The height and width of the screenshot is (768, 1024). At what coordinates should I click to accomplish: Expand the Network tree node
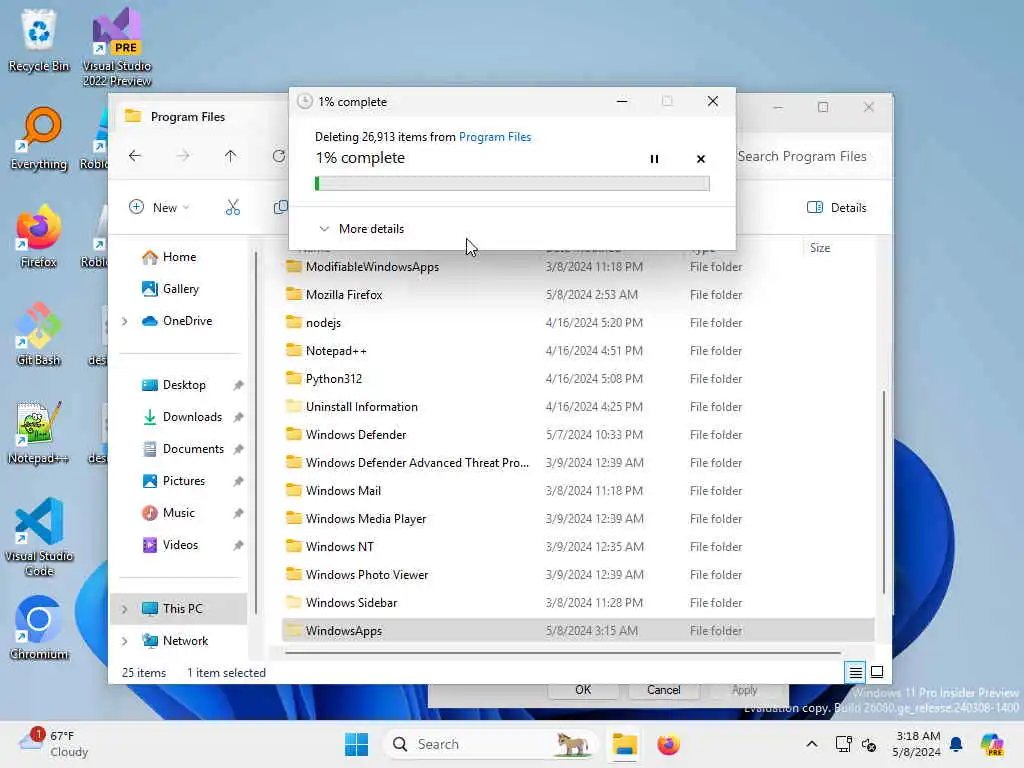(x=125, y=641)
